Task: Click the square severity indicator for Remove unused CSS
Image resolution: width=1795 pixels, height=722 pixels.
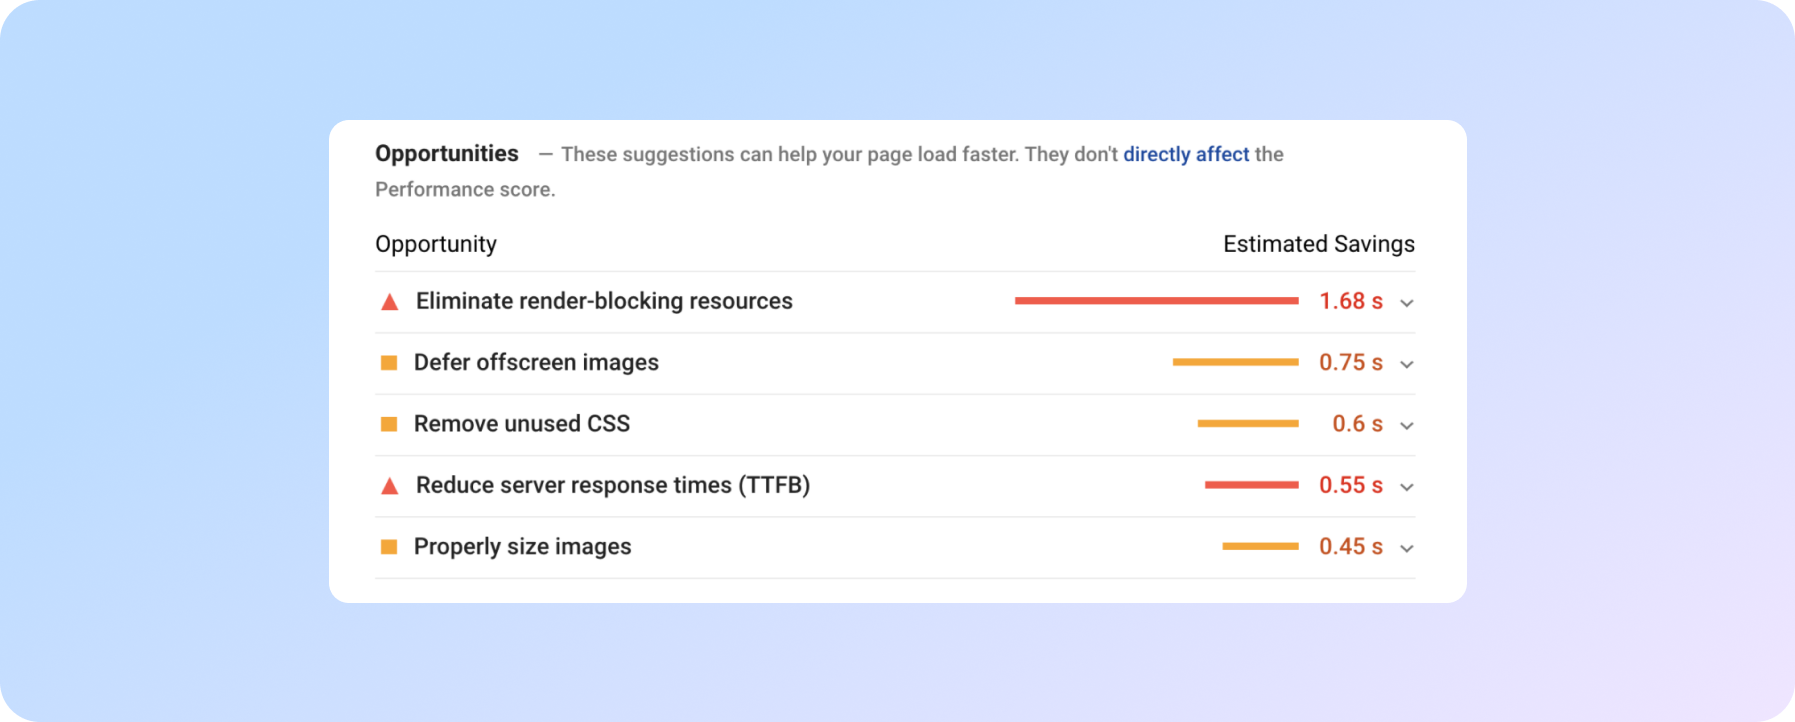Action: click(x=389, y=423)
